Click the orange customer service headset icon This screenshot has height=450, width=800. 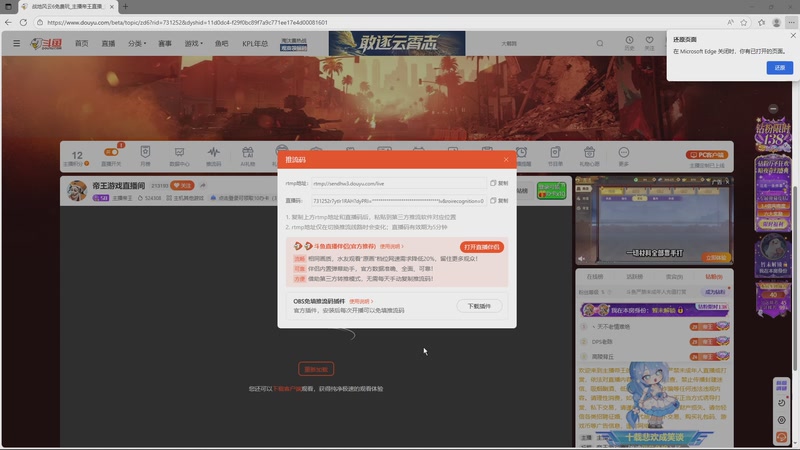click(x=781, y=437)
